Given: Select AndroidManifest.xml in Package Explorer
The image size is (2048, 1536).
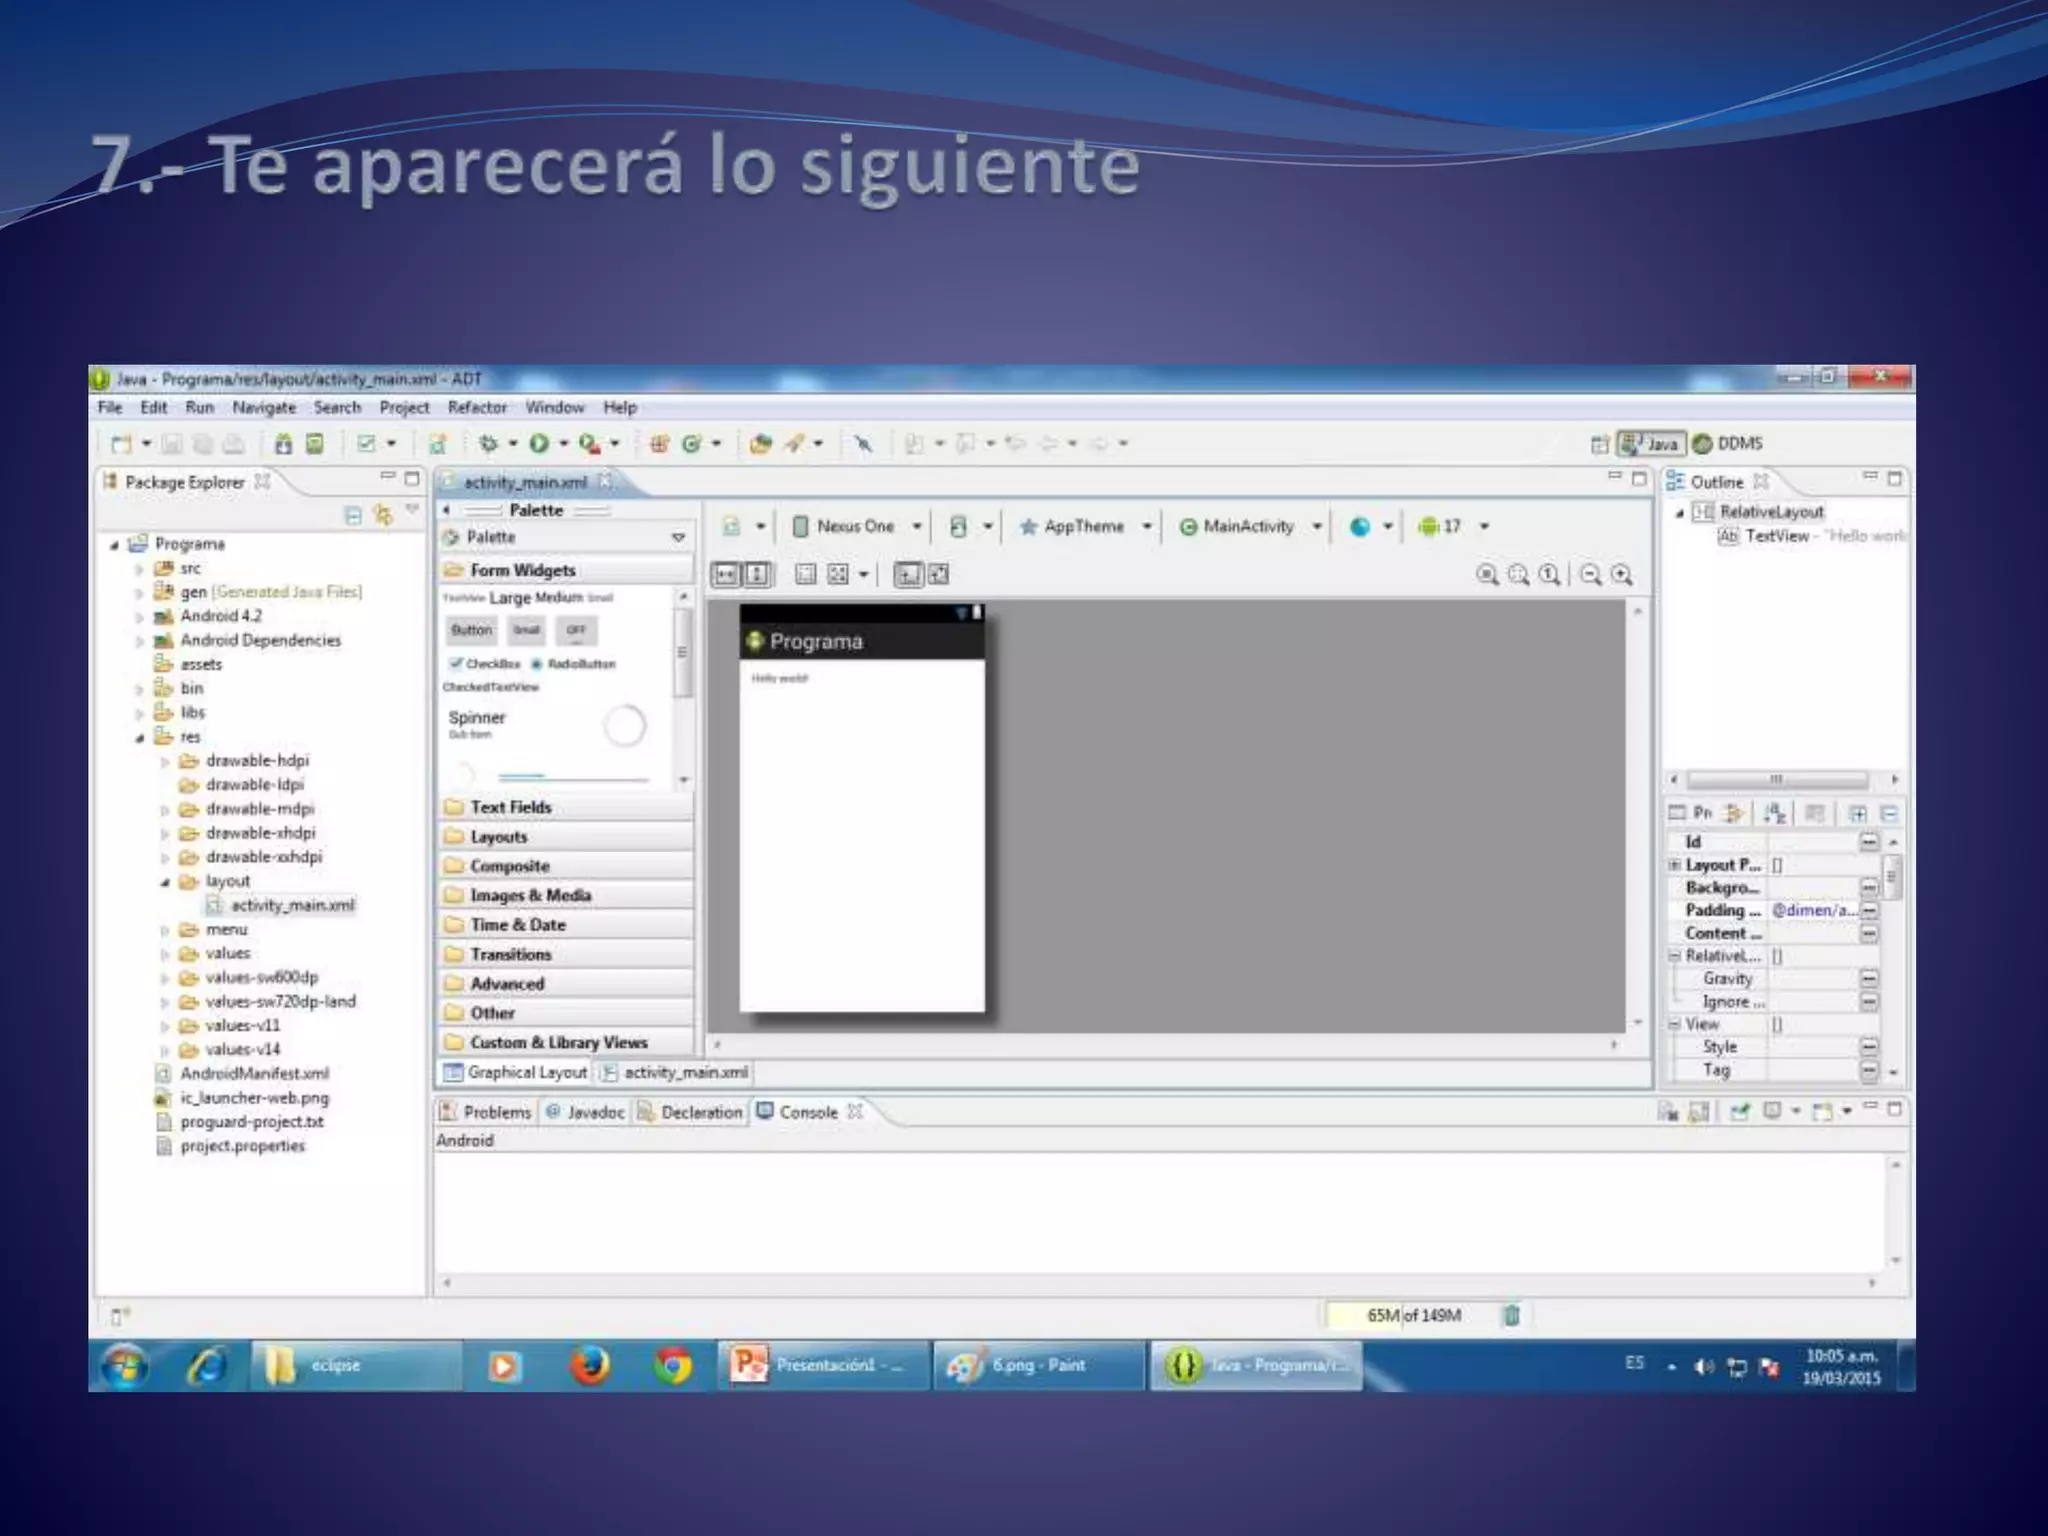Looking at the screenshot, I should [254, 1073].
